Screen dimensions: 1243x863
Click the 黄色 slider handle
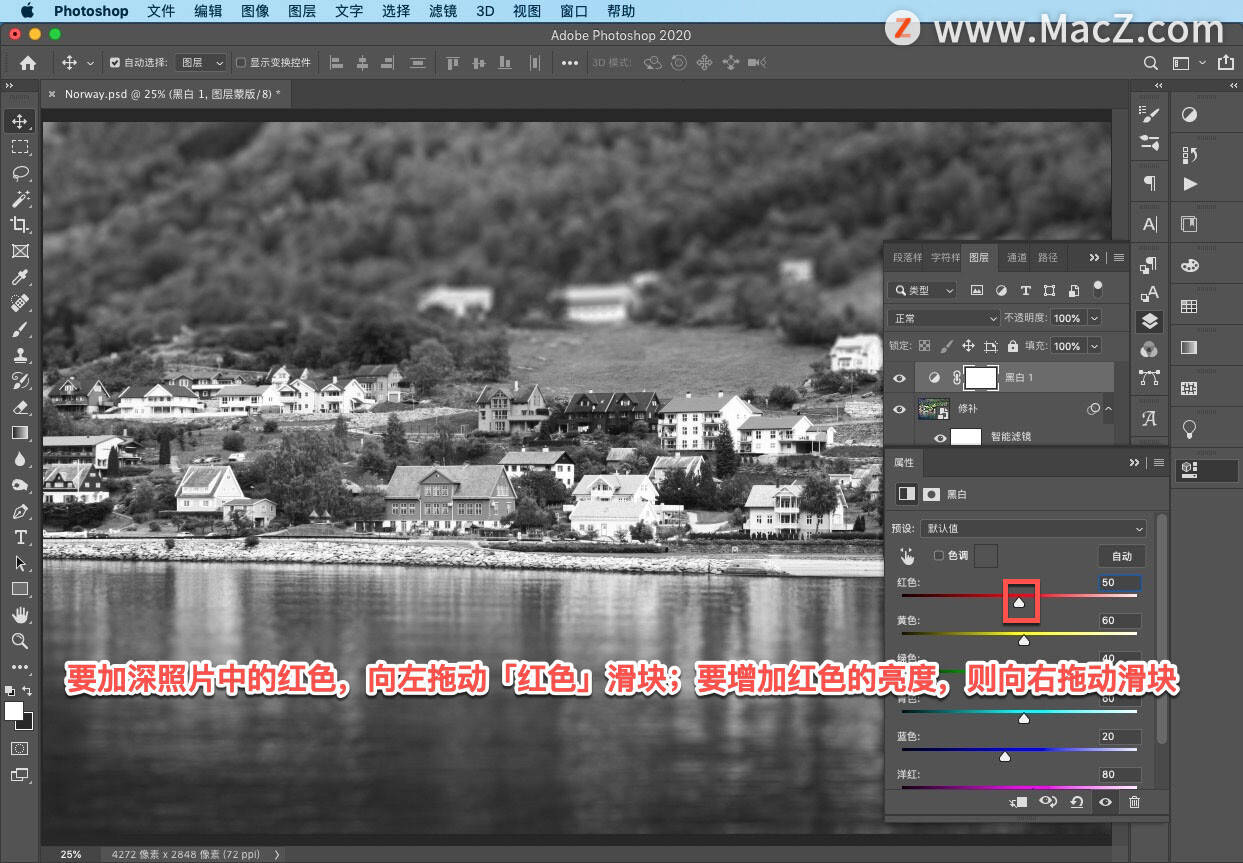click(1024, 640)
